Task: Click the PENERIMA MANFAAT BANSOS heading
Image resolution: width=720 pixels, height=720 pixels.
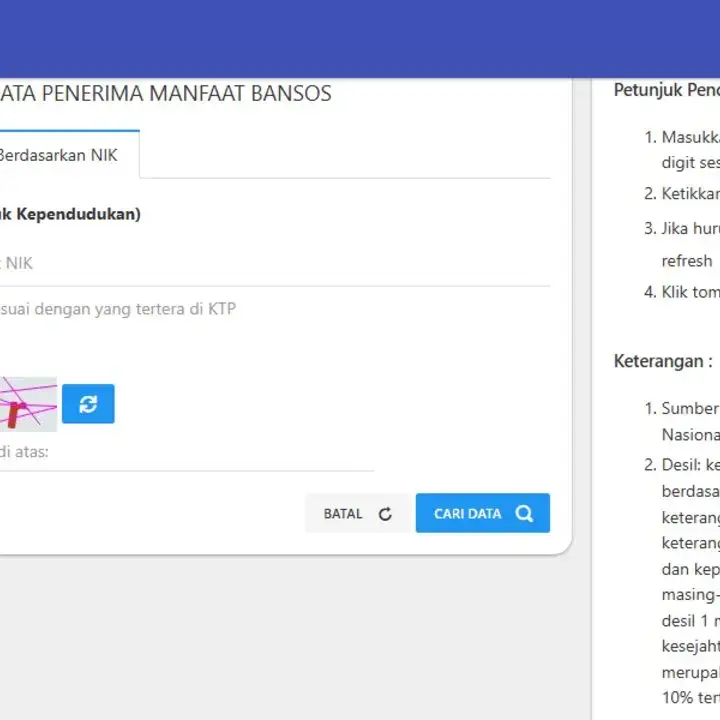Action: (x=165, y=93)
